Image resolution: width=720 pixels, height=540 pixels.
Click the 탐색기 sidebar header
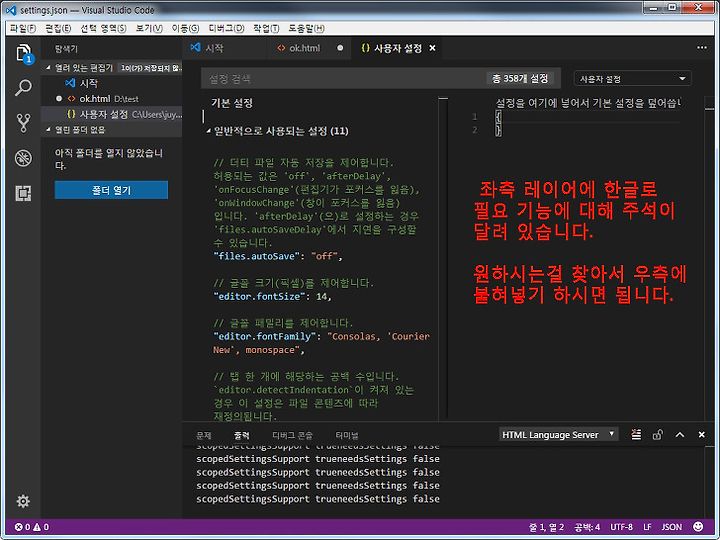[x=67, y=49]
